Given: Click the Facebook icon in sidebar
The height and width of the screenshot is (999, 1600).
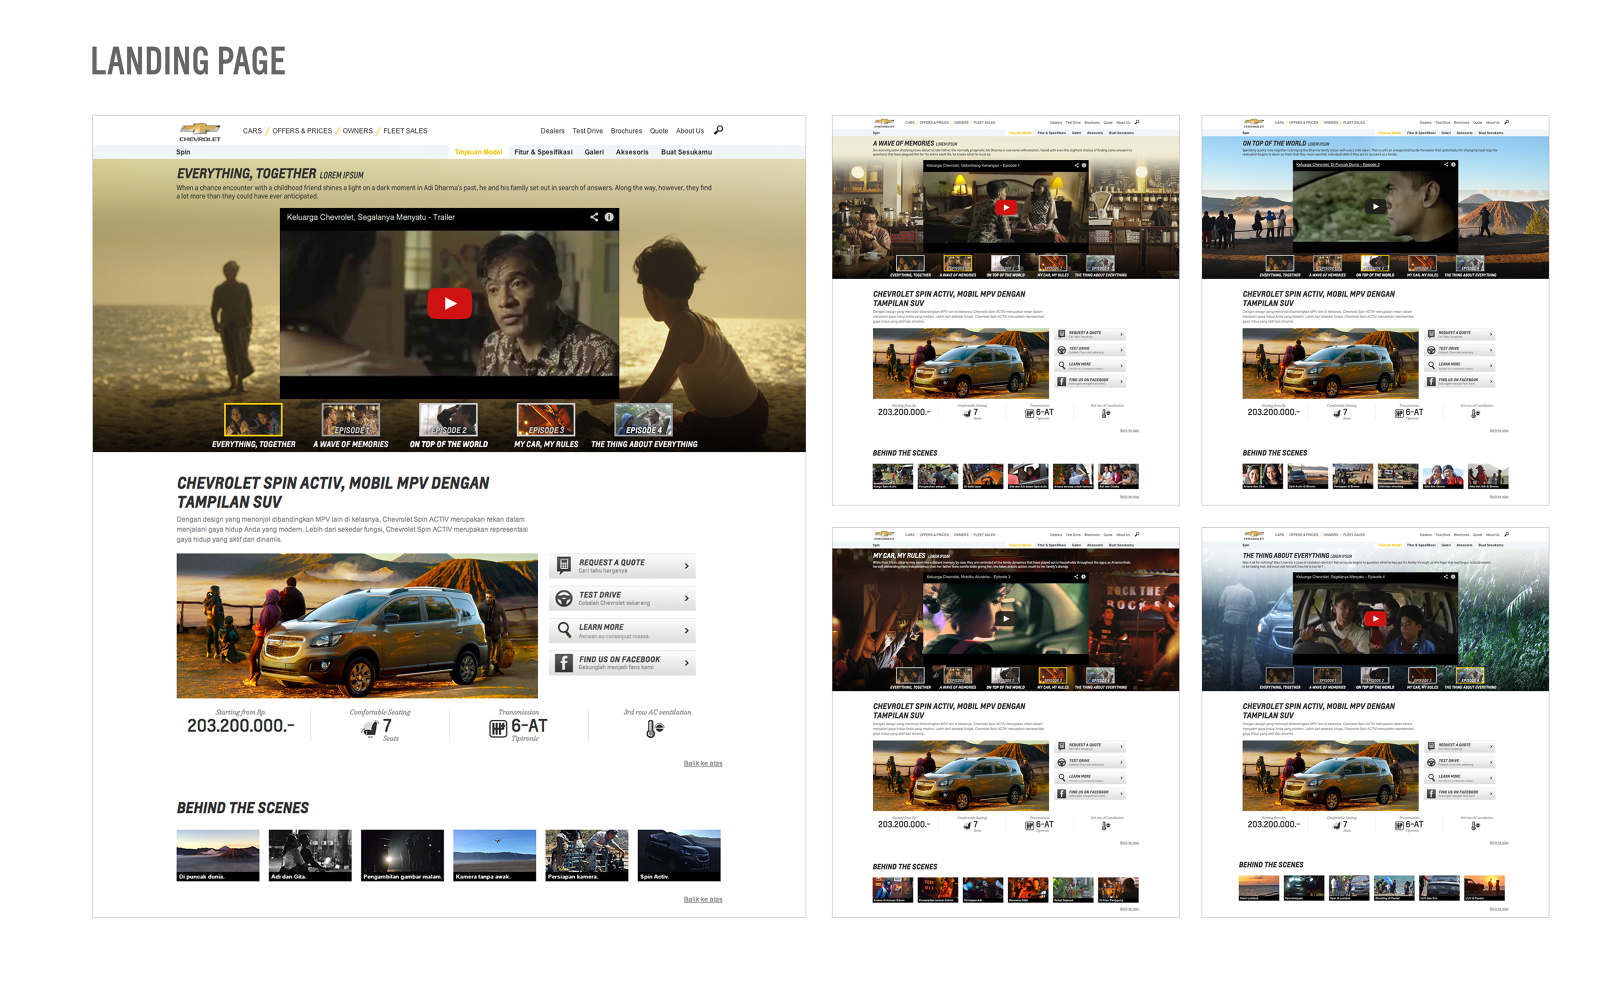Looking at the screenshot, I should tap(564, 663).
